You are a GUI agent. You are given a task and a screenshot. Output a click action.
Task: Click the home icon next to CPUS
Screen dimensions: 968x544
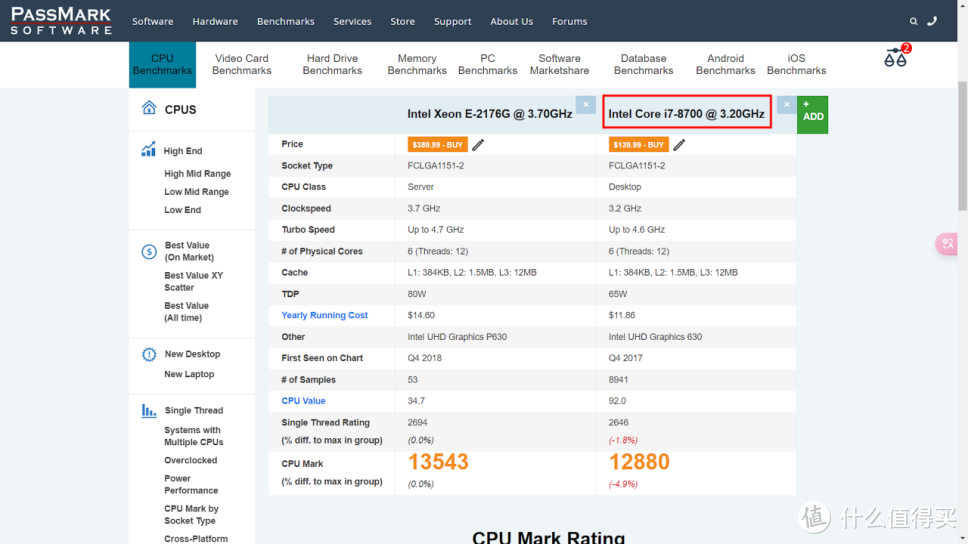click(x=149, y=108)
